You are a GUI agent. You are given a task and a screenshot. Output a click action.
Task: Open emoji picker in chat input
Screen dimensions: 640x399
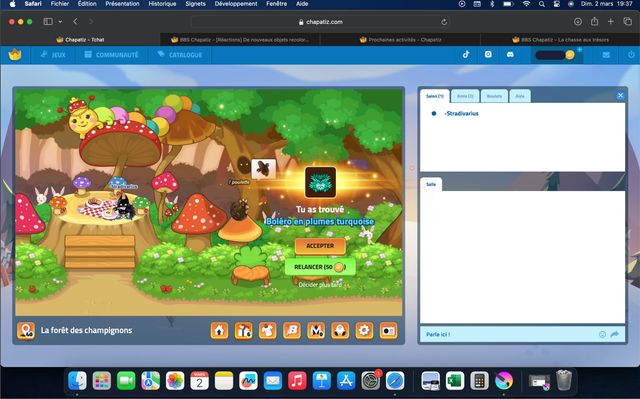point(602,335)
